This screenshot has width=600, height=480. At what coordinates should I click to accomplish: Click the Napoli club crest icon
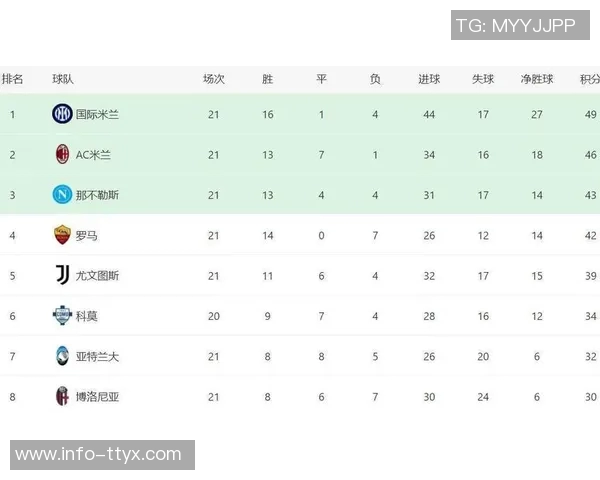[62, 194]
